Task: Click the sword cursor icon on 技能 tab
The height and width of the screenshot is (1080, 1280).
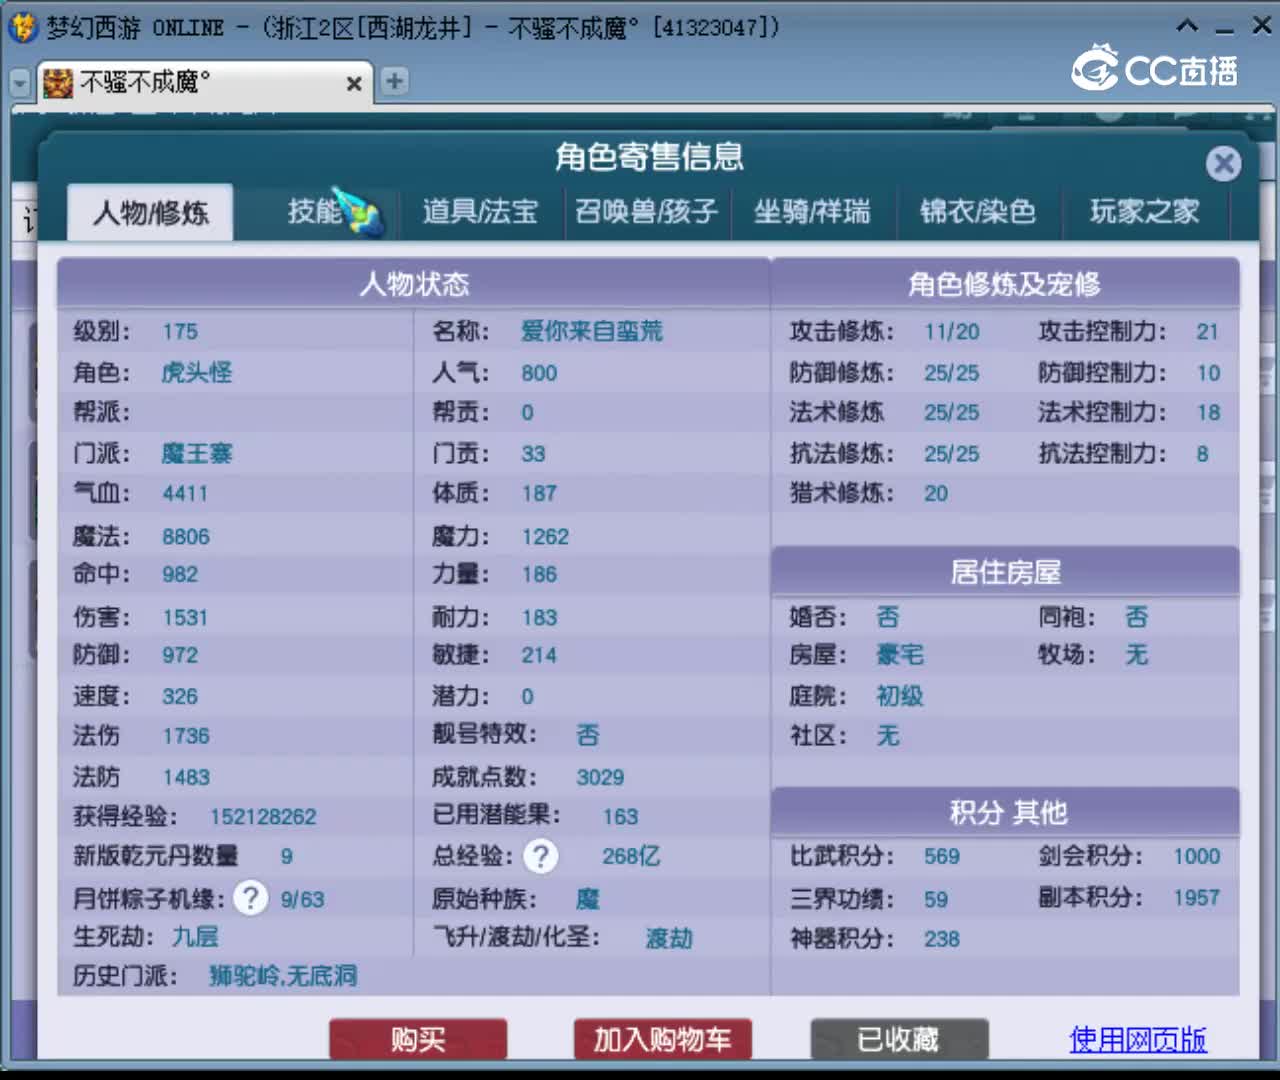Action: 357,212
